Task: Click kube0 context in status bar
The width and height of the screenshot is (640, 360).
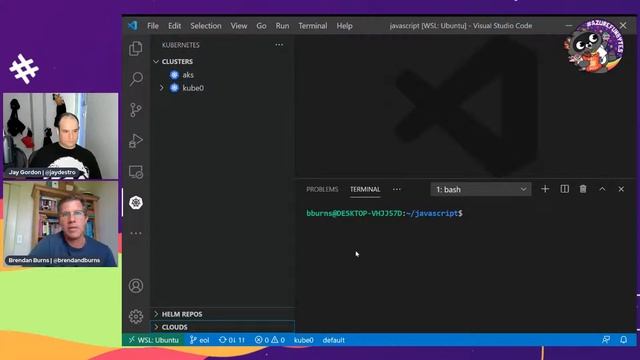Action: point(304,340)
